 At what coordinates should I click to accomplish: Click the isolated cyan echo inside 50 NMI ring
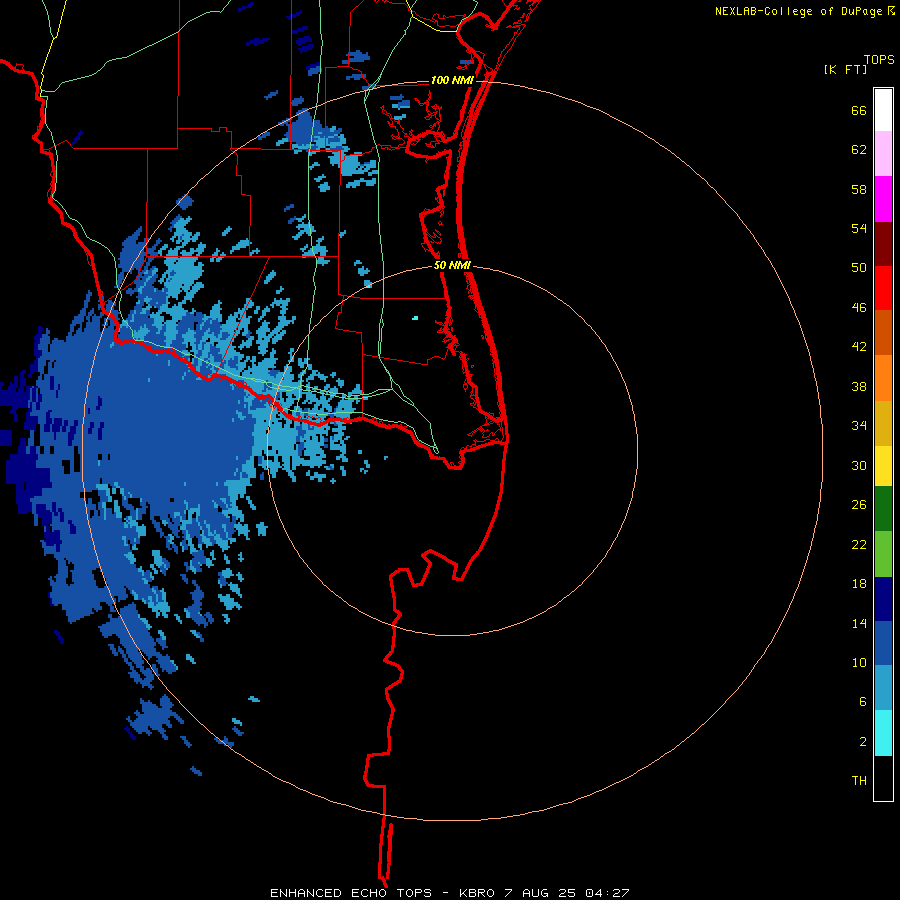415,317
